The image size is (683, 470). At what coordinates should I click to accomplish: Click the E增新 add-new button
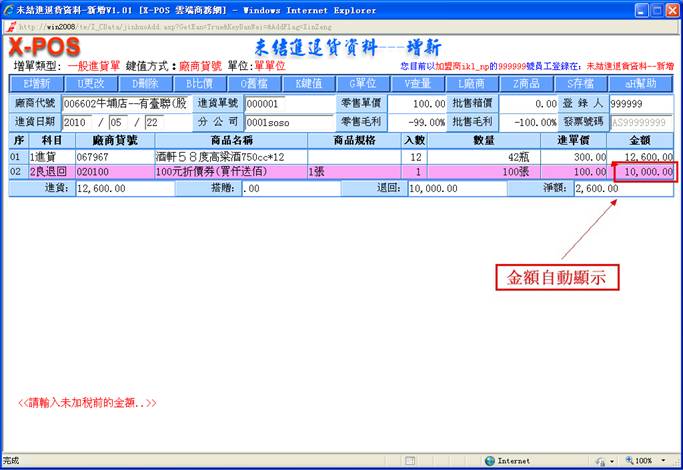click(x=36, y=83)
